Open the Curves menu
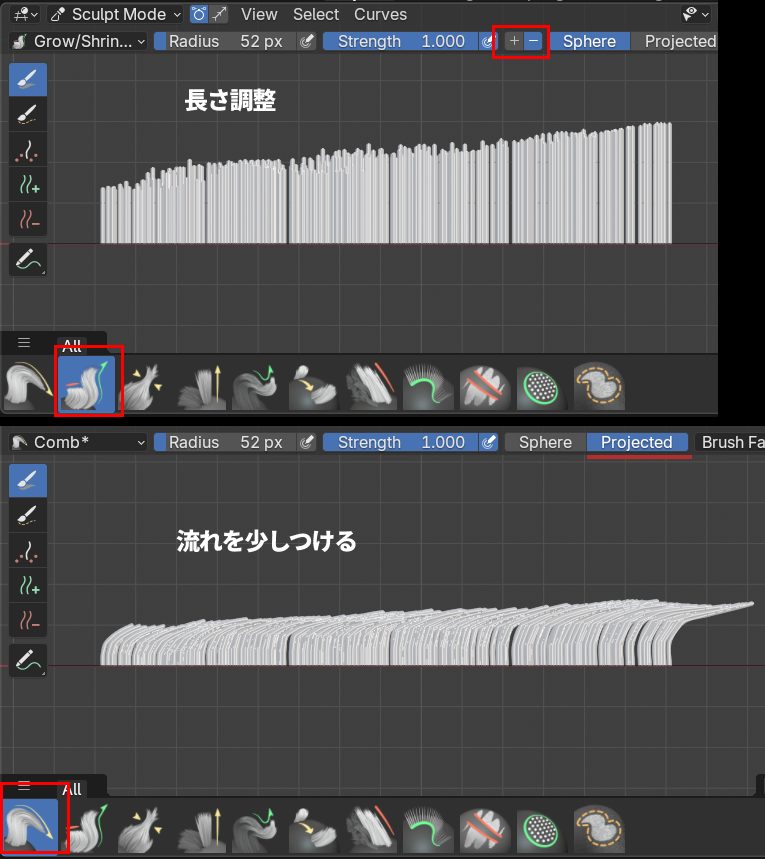This screenshot has width=765, height=859. [x=380, y=14]
